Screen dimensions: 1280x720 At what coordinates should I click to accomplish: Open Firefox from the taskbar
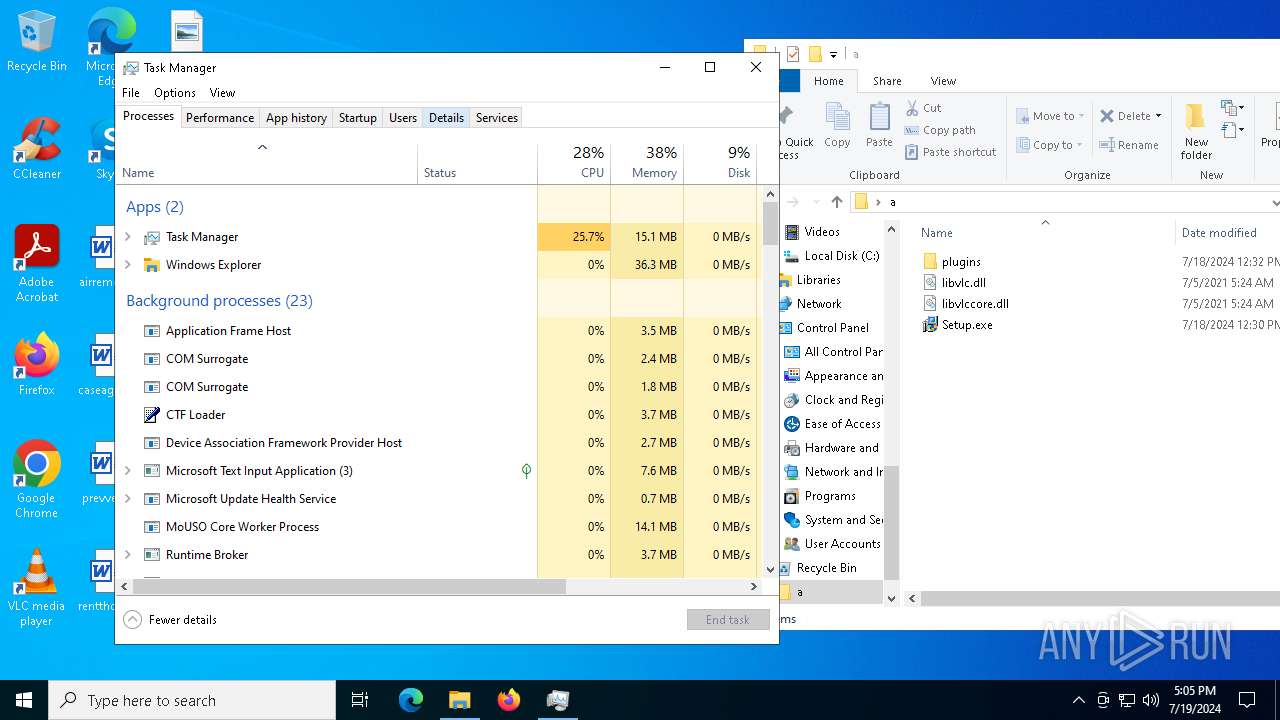click(x=508, y=700)
